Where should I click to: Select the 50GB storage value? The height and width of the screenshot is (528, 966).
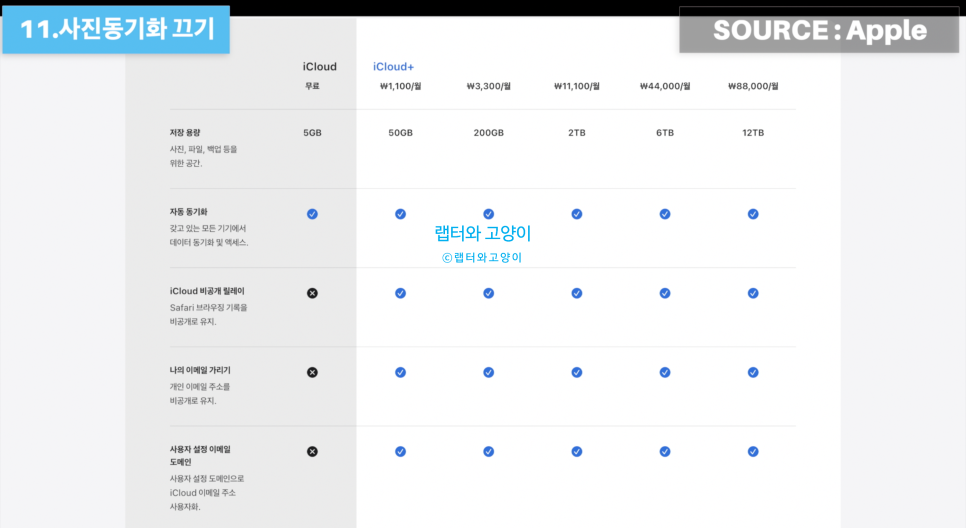tap(400, 133)
